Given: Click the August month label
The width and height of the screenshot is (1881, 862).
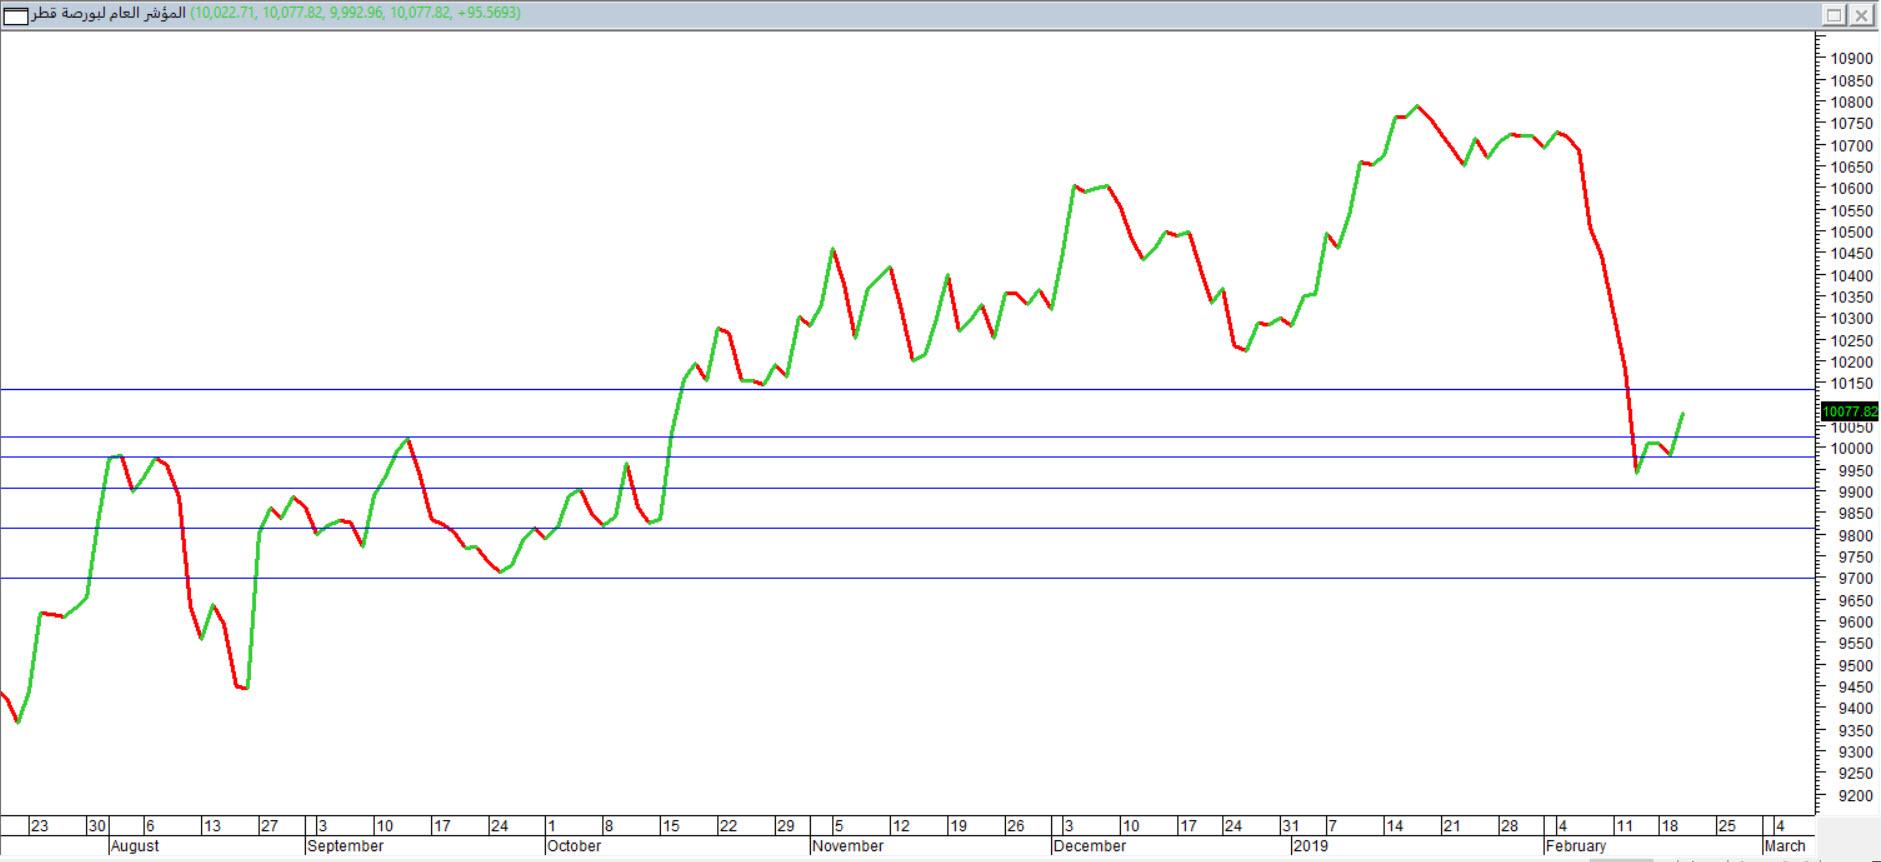Looking at the screenshot, I should [135, 846].
